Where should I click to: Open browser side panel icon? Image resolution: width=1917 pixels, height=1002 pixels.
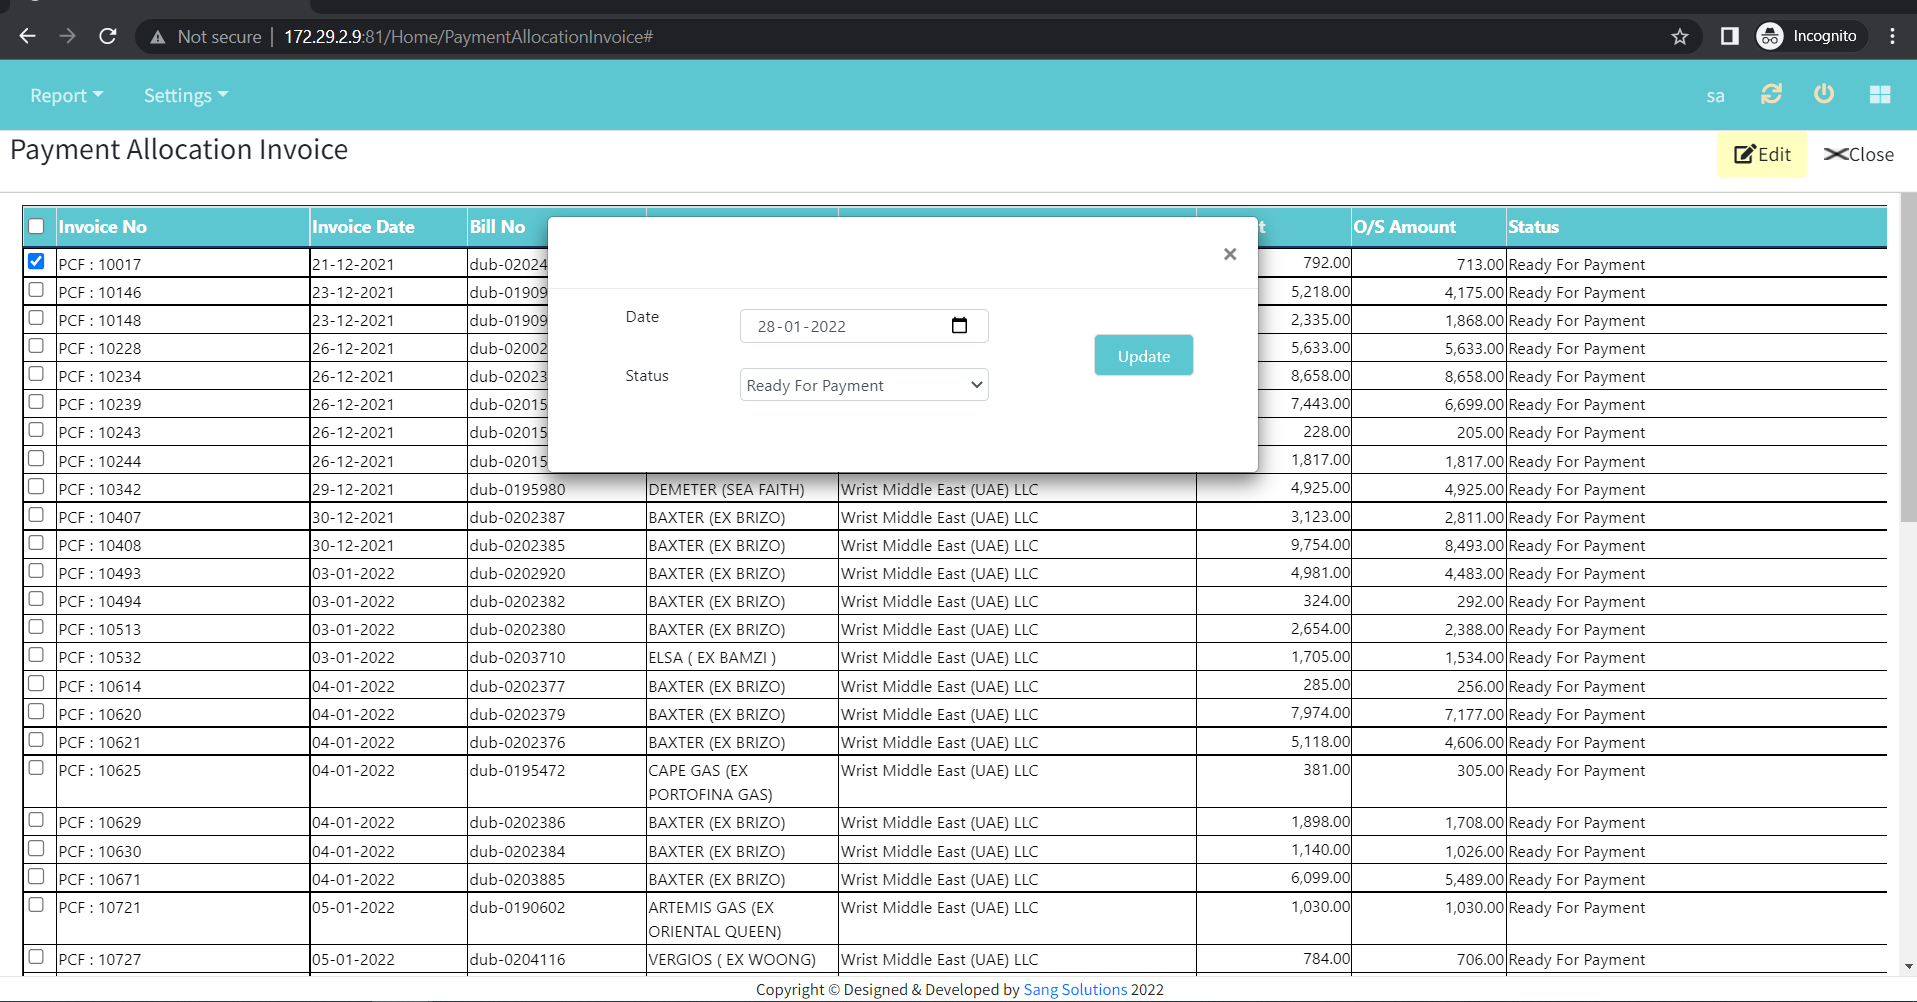click(x=1729, y=37)
